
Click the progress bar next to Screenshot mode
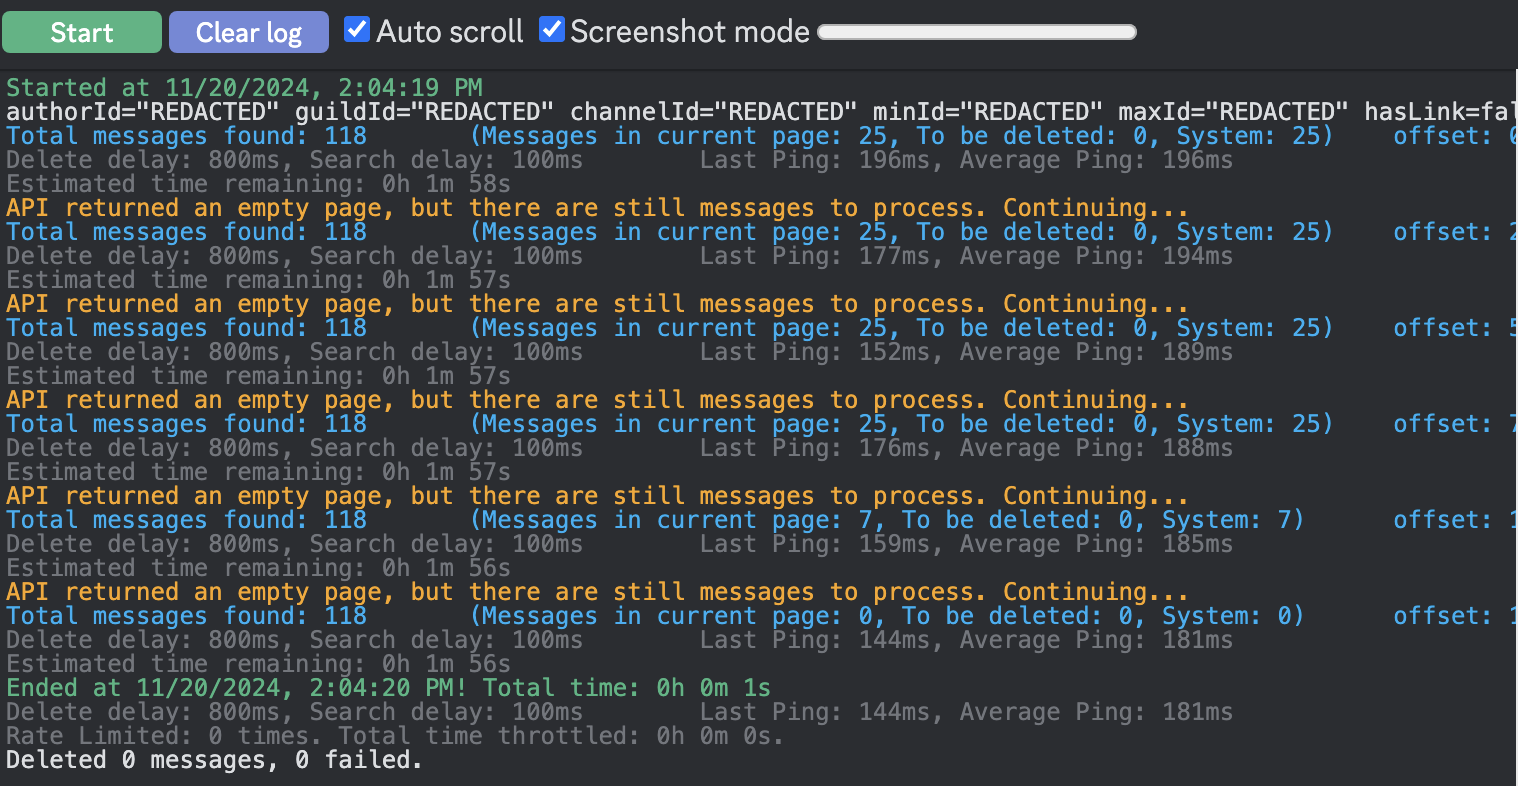pos(977,32)
